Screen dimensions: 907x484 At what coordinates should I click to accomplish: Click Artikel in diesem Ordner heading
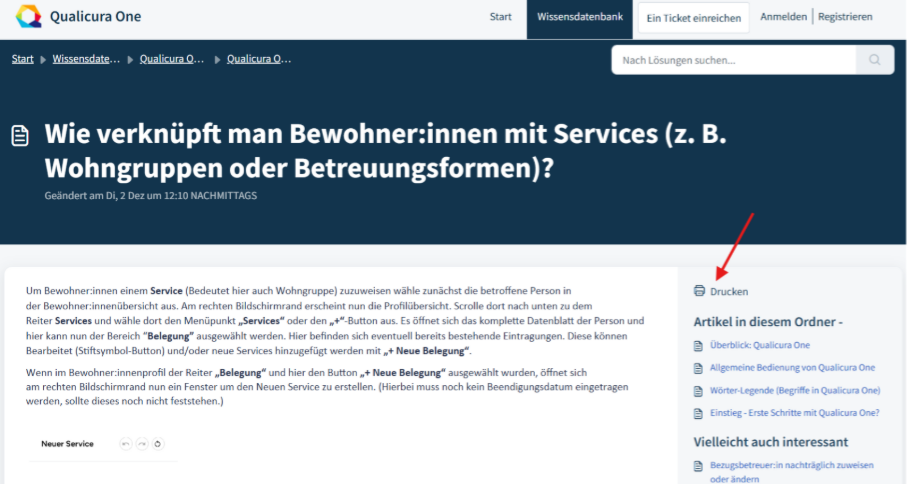point(768,322)
